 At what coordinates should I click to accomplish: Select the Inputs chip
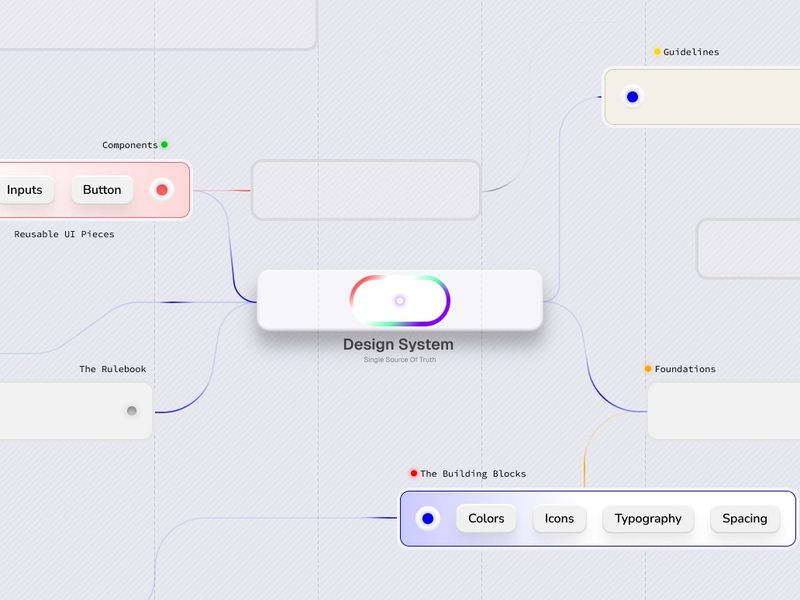24,189
